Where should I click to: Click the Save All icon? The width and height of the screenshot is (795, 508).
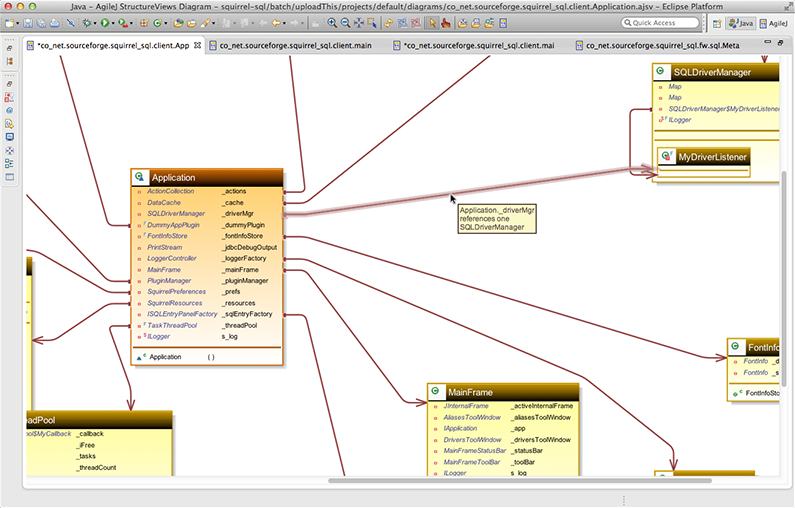(x=41, y=23)
